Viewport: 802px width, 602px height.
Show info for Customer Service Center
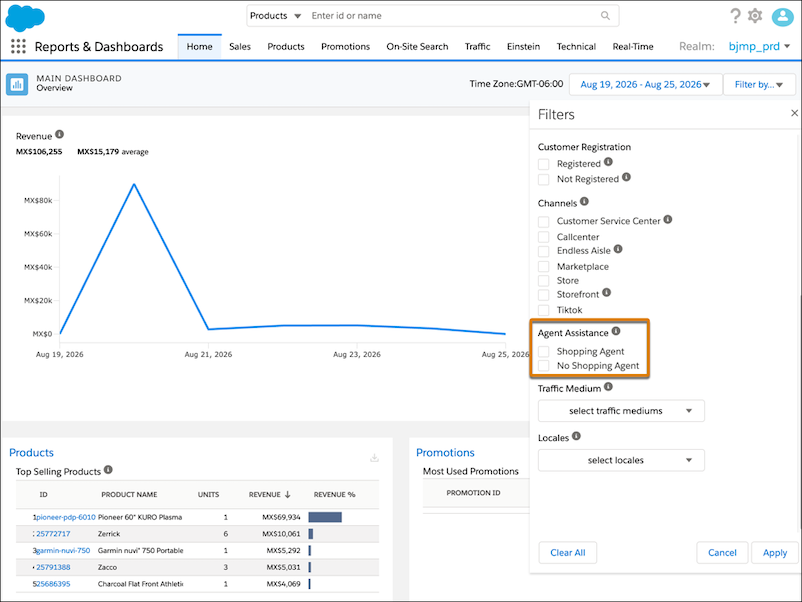click(667, 219)
